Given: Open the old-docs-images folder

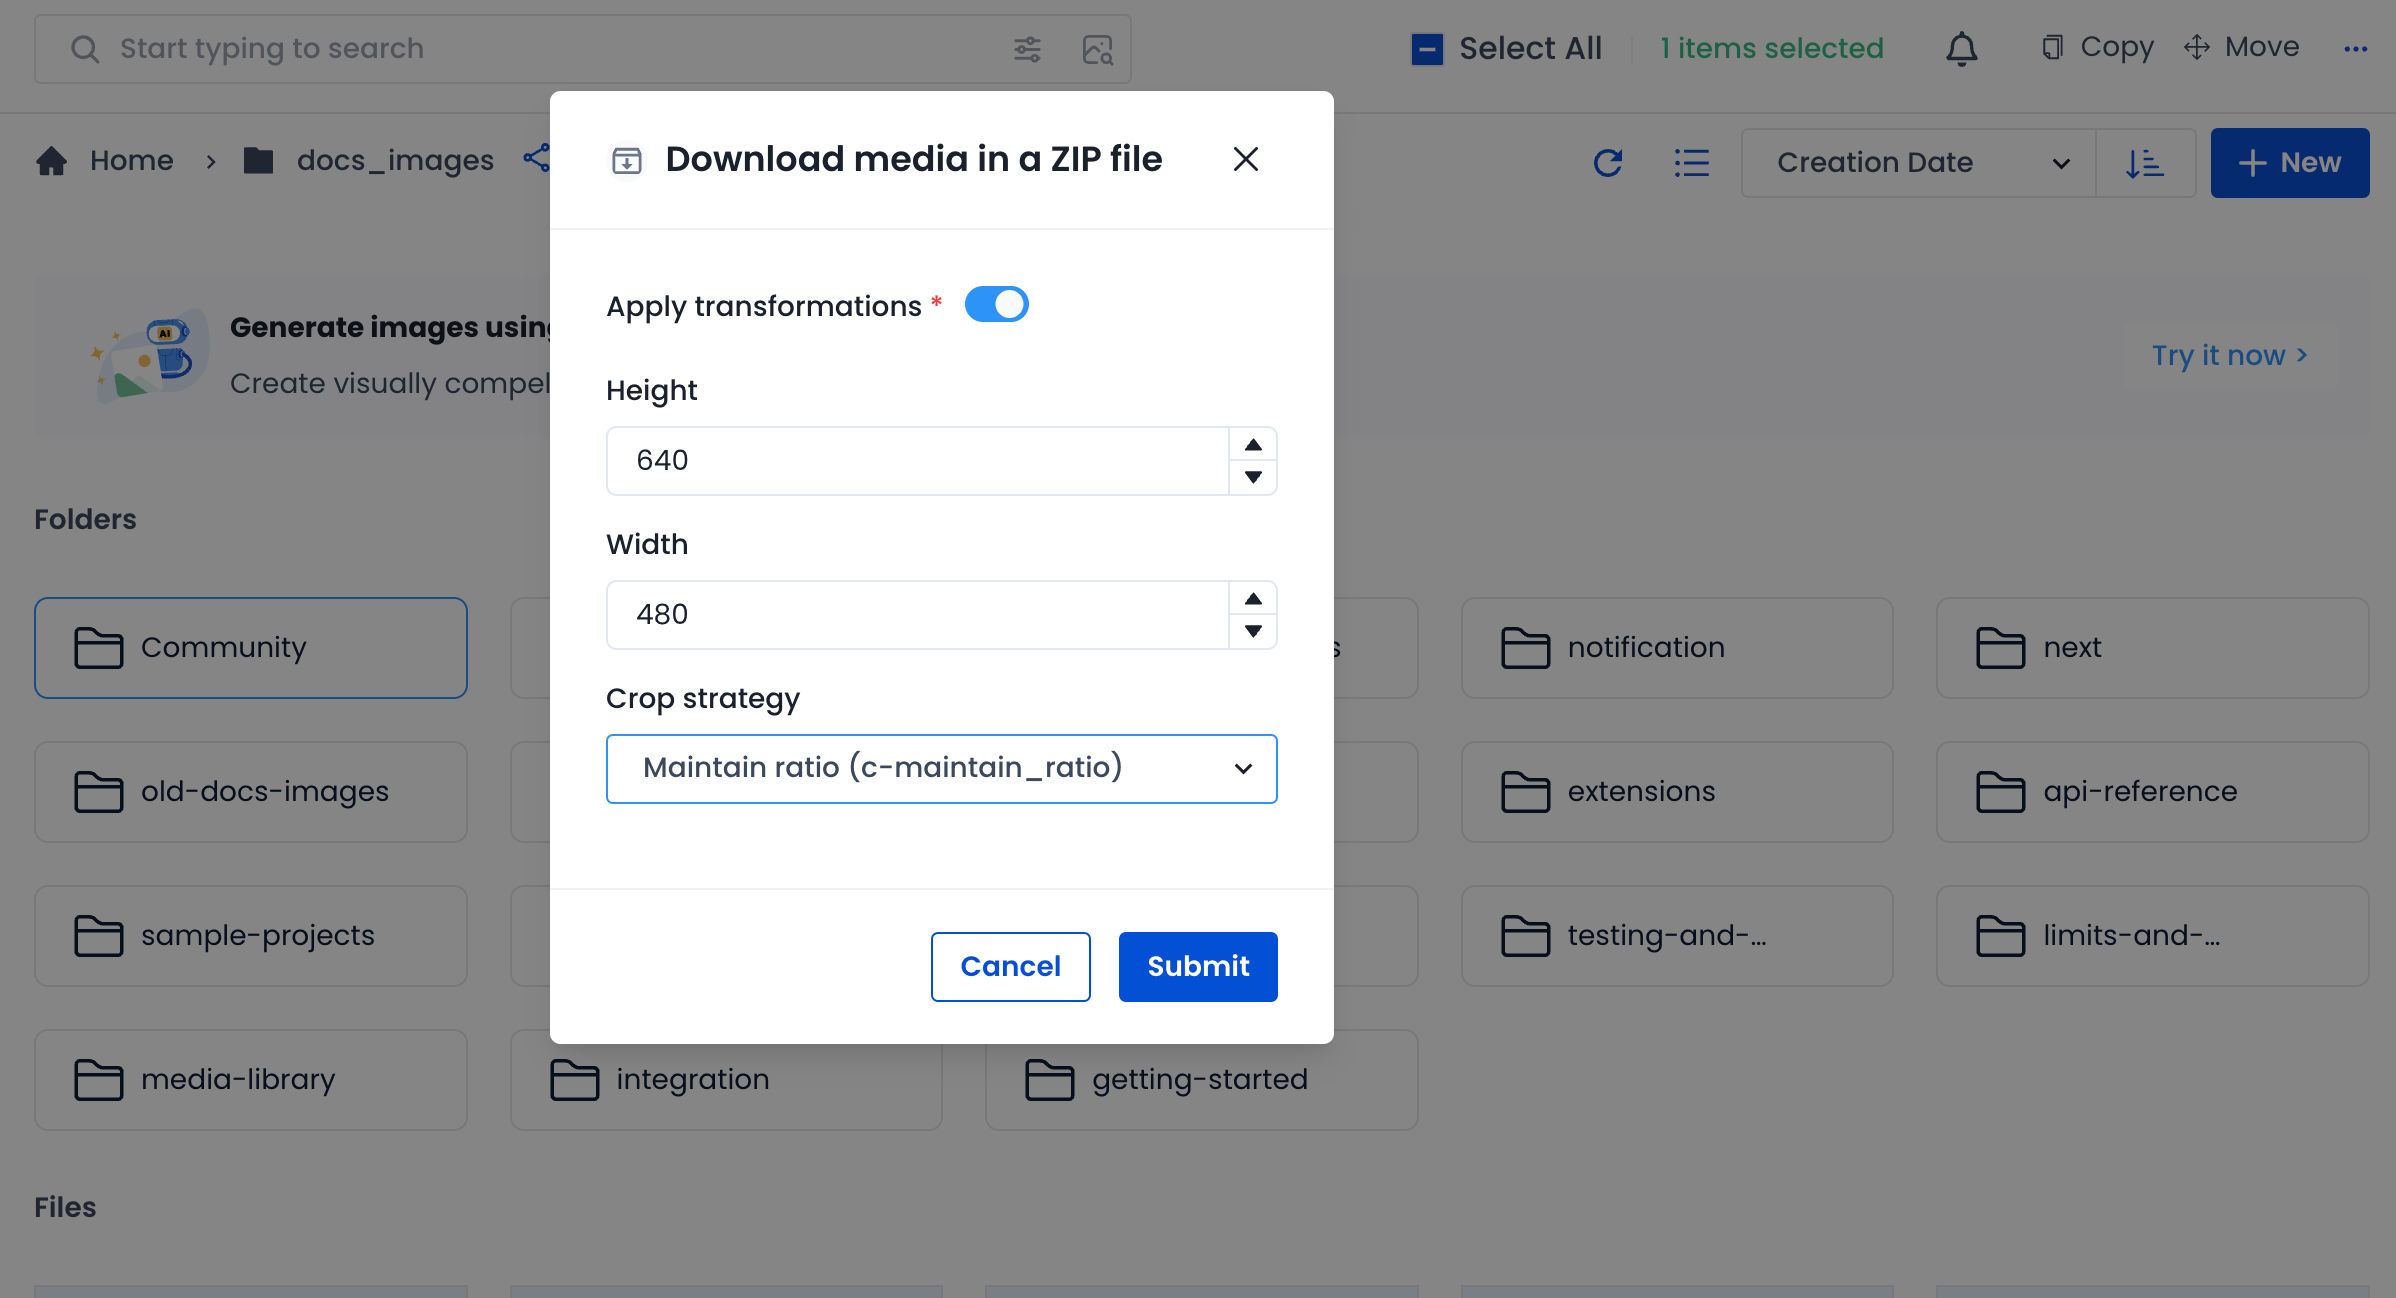Looking at the screenshot, I should coord(251,792).
